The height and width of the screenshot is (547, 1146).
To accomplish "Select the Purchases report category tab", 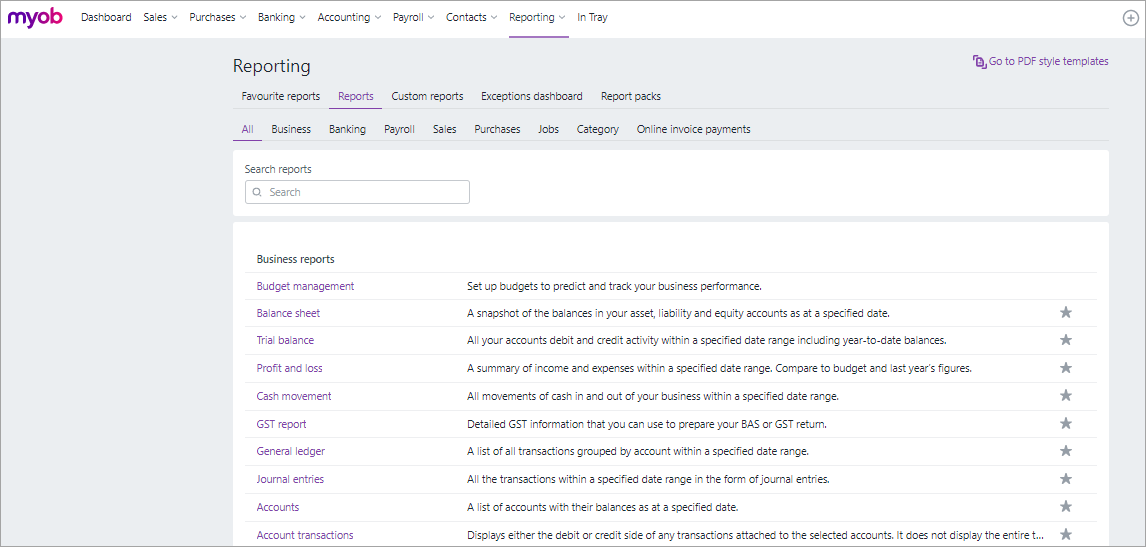I will pos(497,129).
